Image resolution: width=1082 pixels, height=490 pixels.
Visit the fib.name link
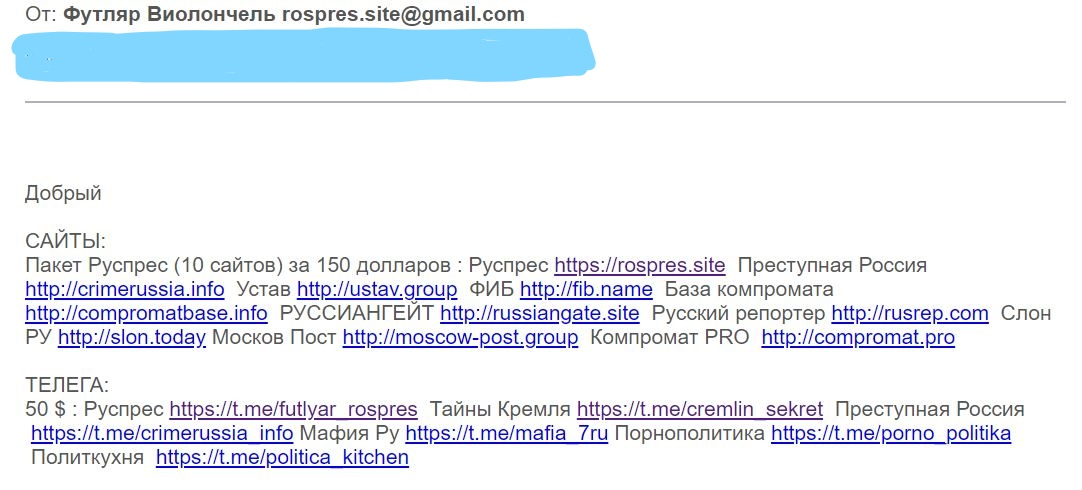point(586,288)
